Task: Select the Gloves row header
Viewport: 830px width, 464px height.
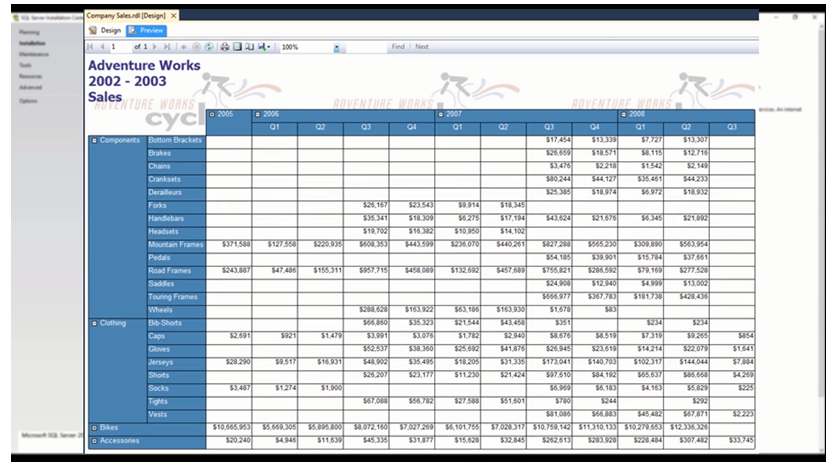Action: [176, 349]
